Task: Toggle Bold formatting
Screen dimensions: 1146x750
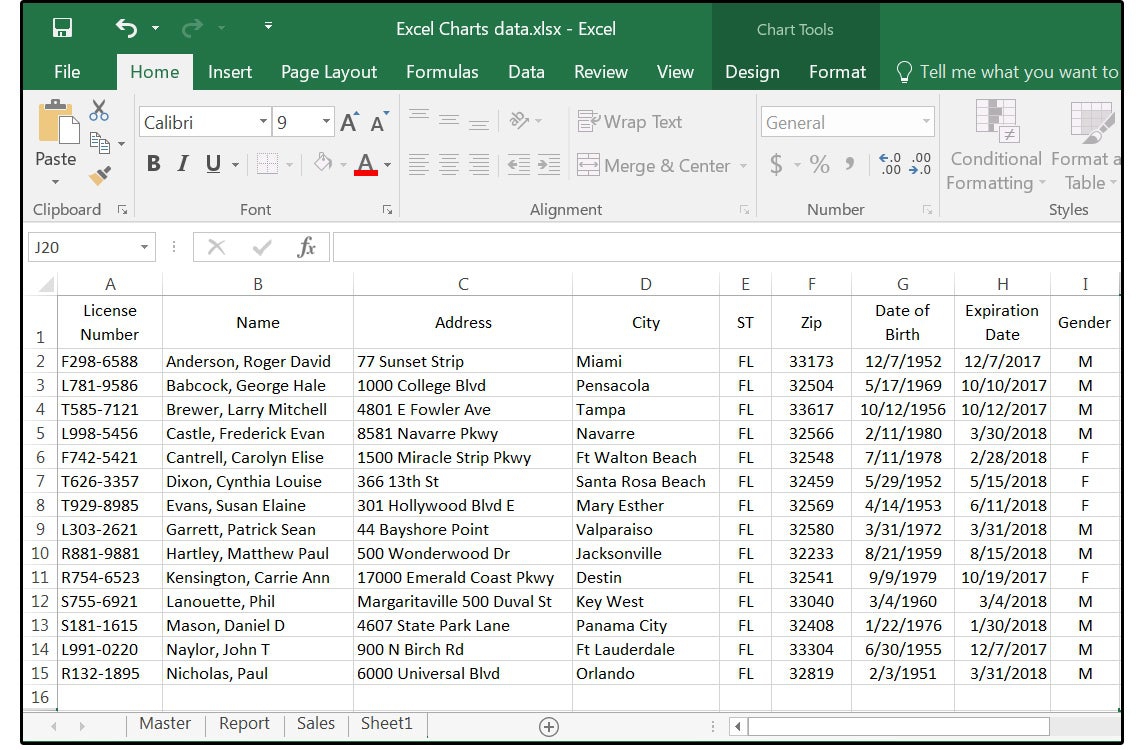Action: pyautogui.click(x=153, y=165)
